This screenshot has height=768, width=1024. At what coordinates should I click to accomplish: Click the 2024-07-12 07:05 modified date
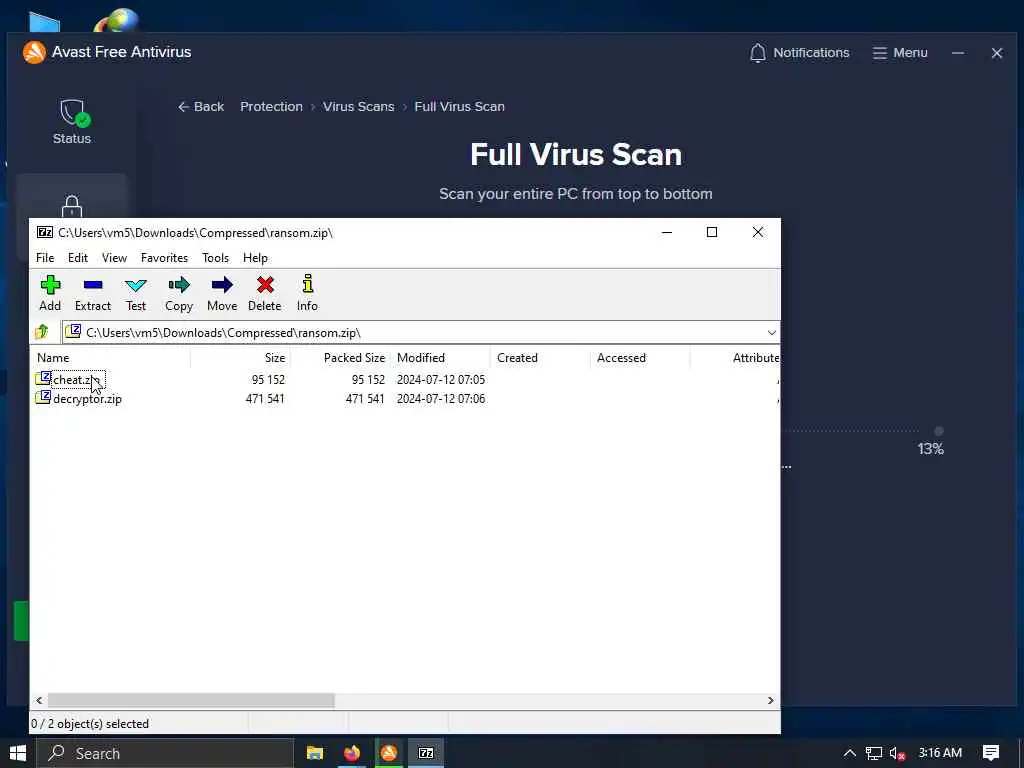(x=441, y=379)
